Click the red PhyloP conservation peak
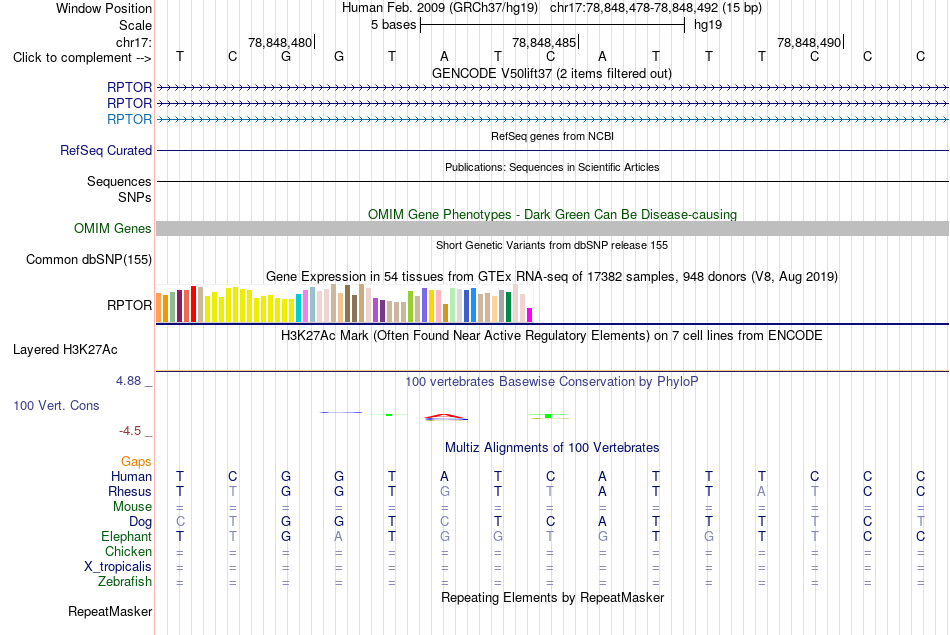950x635 pixels. (445, 416)
